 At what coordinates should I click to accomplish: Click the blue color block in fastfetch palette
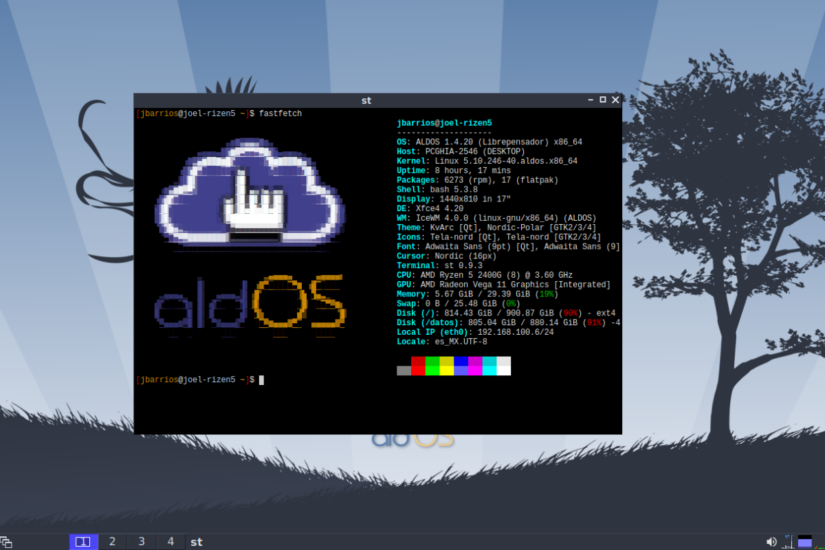coord(461,366)
